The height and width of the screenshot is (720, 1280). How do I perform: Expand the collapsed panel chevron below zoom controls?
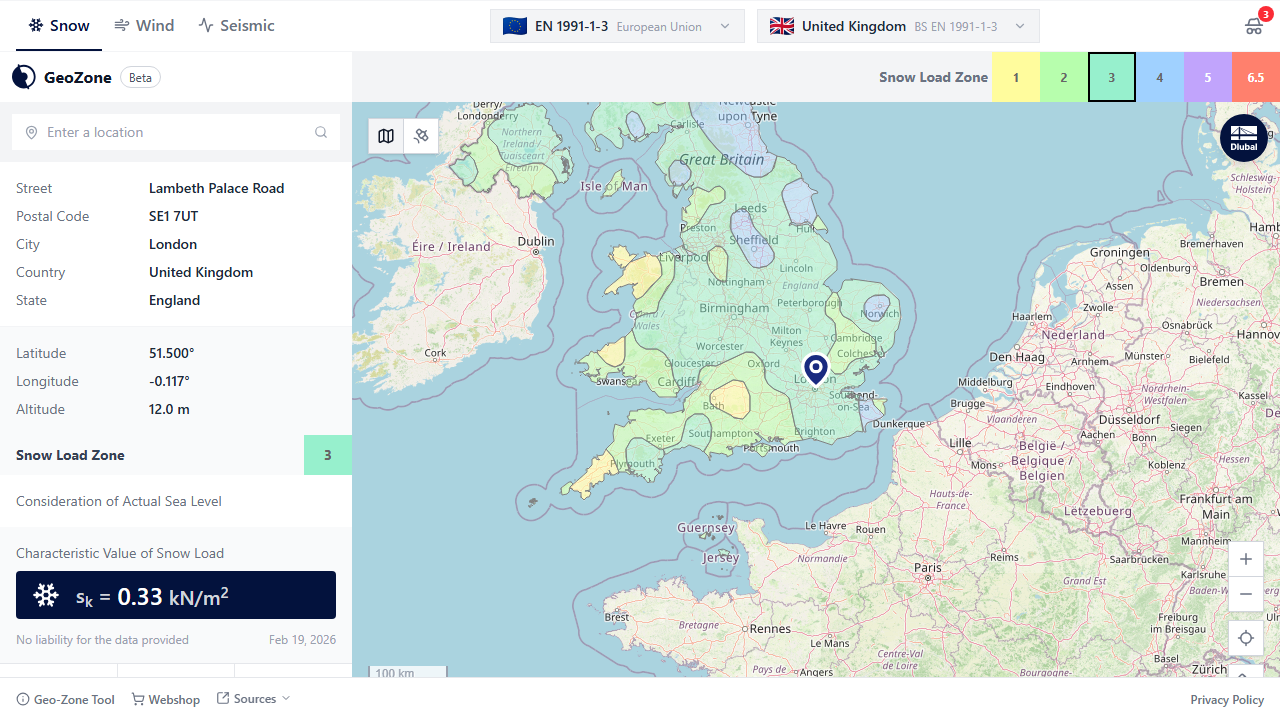pyautogui.click(x=1243, y=675)
